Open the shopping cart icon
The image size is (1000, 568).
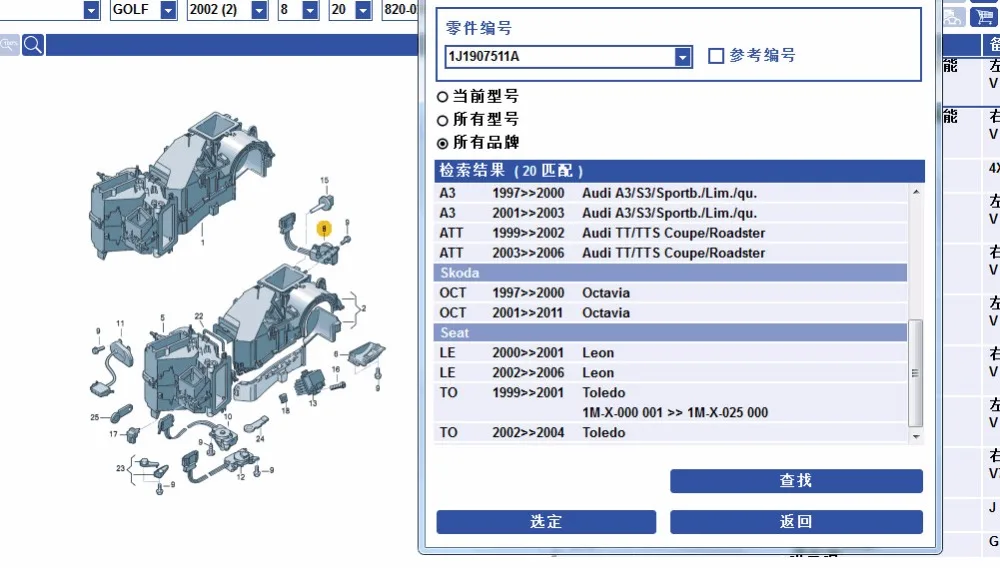pos(984,17)
